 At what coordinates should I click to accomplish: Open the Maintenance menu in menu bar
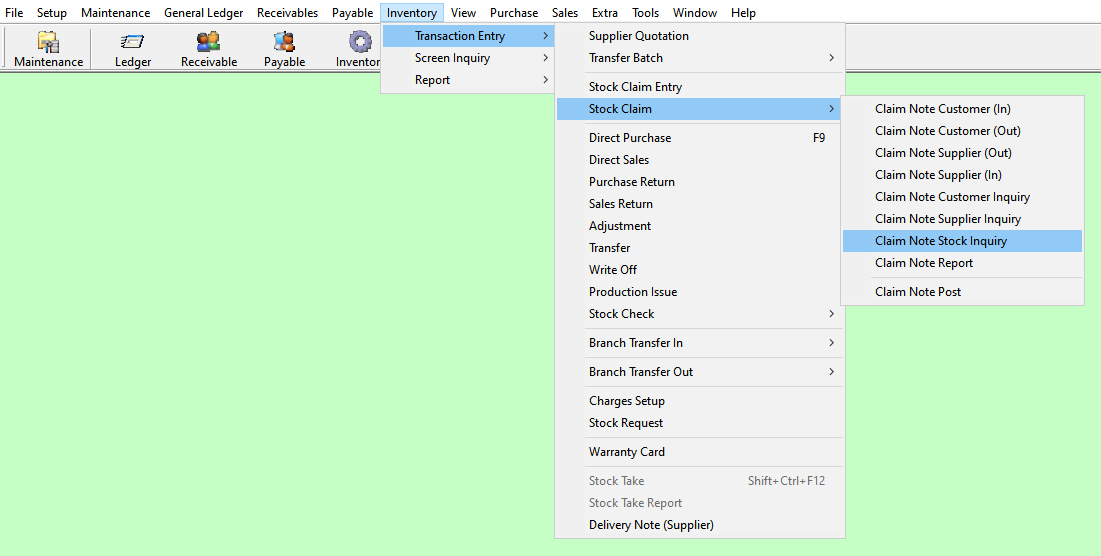pyautogui.click(x=115, y=13)
